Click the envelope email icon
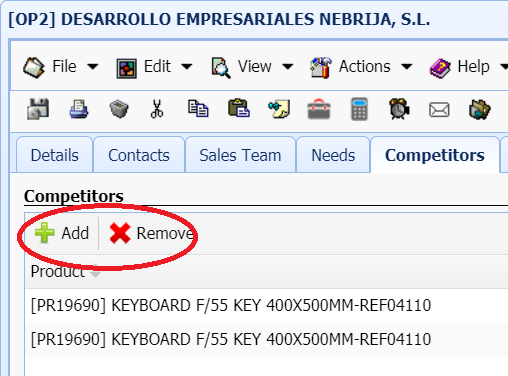This screenshot has width=508, height=376. pos(439,110)
